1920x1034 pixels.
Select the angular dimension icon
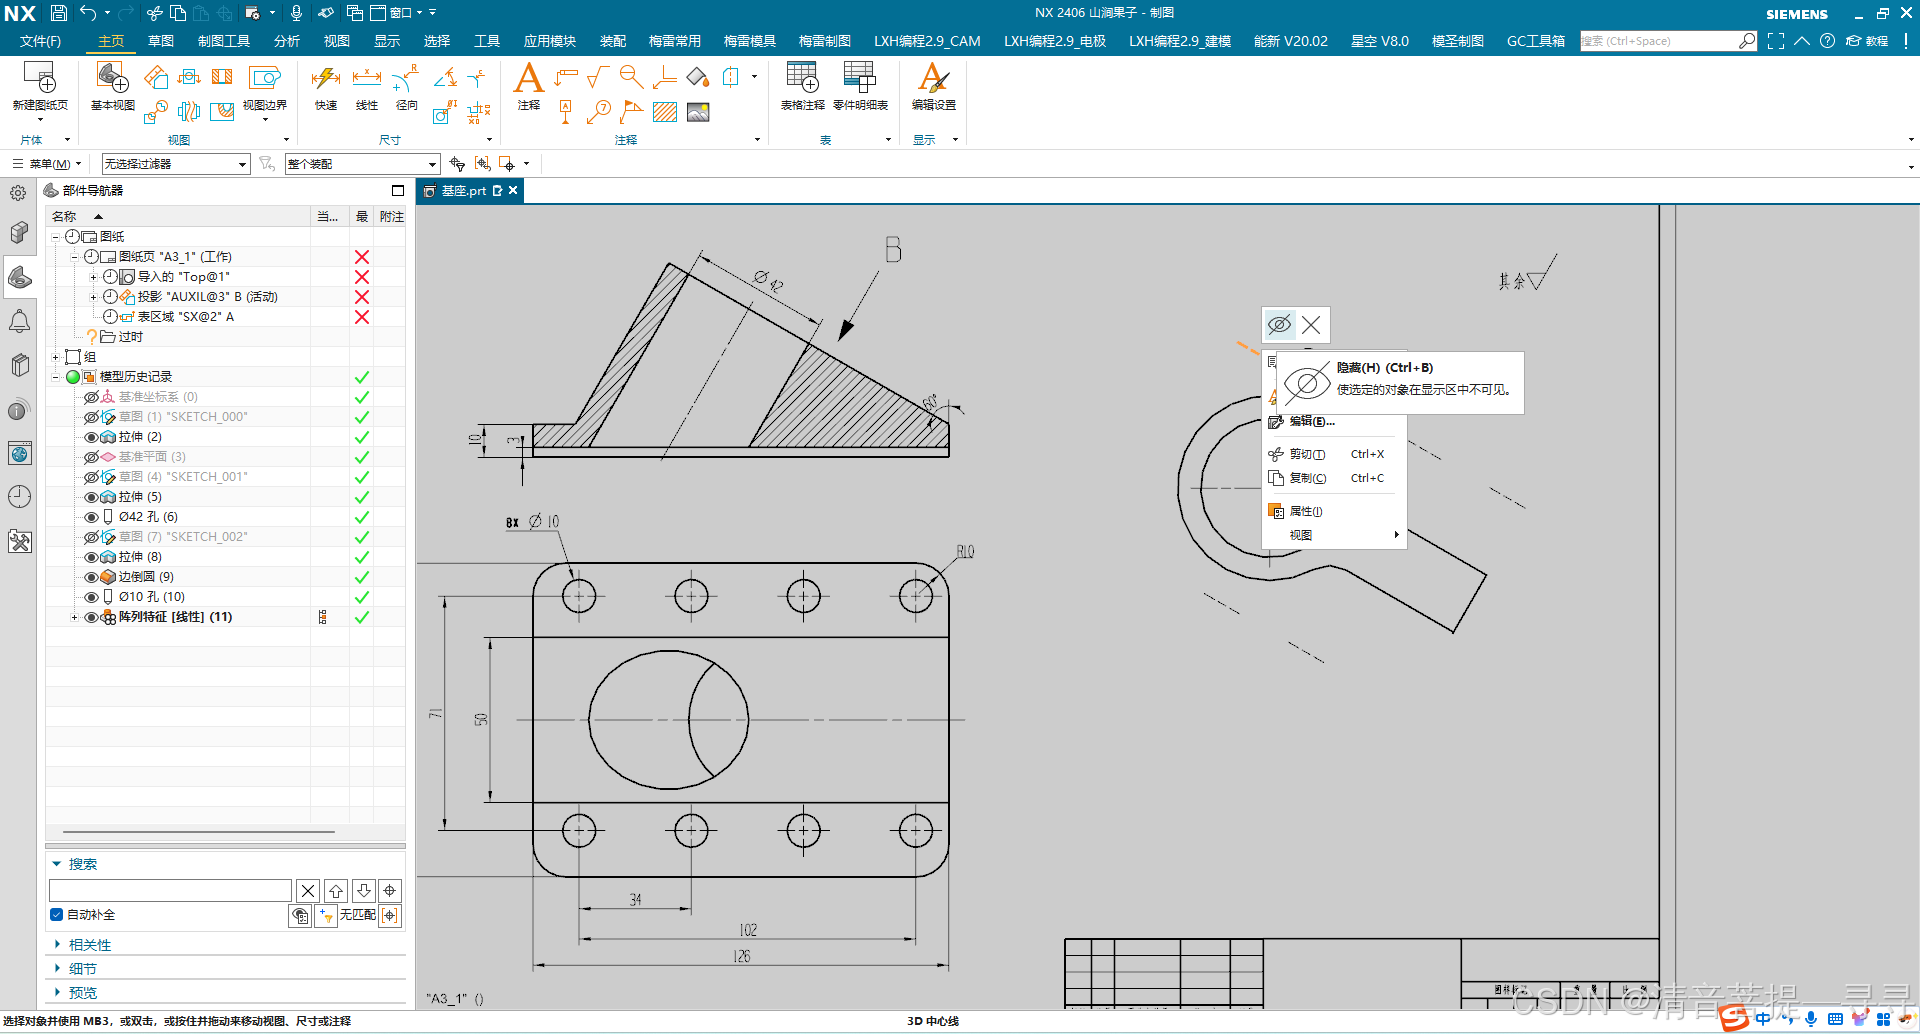[x=445, y=77]
